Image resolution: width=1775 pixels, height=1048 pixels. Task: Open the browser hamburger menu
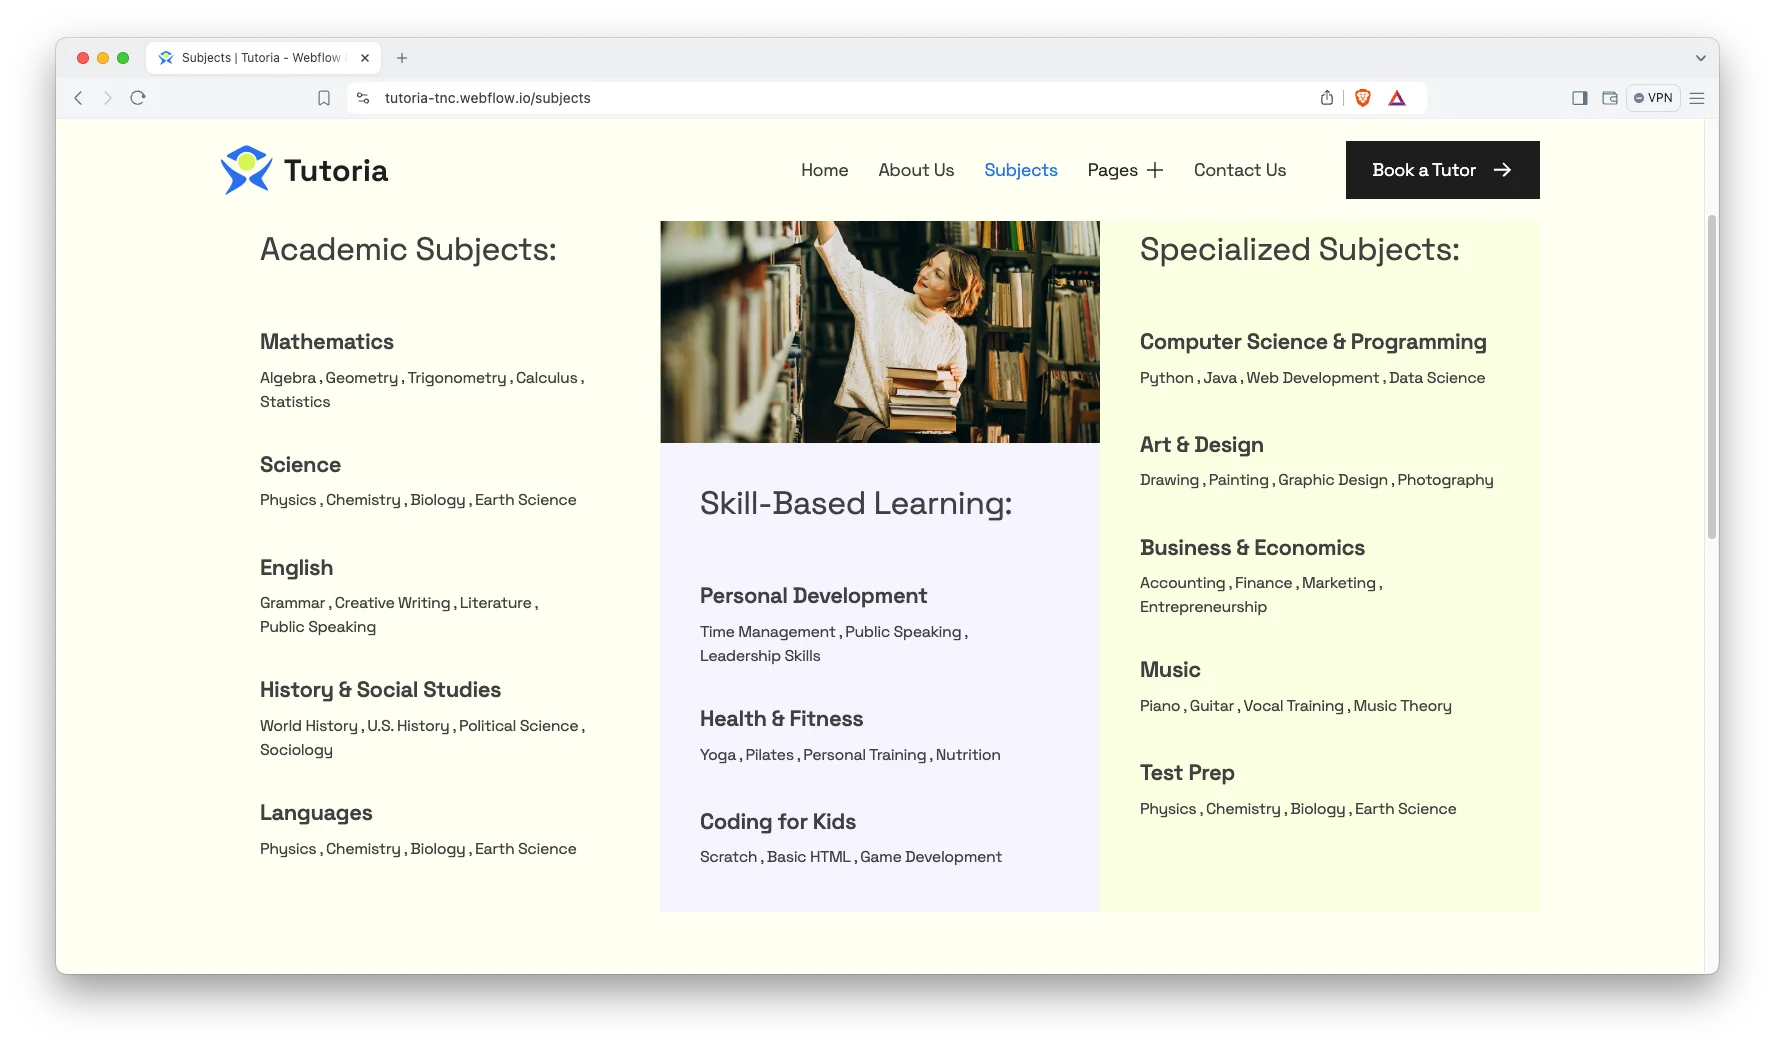pos(1697,98)
